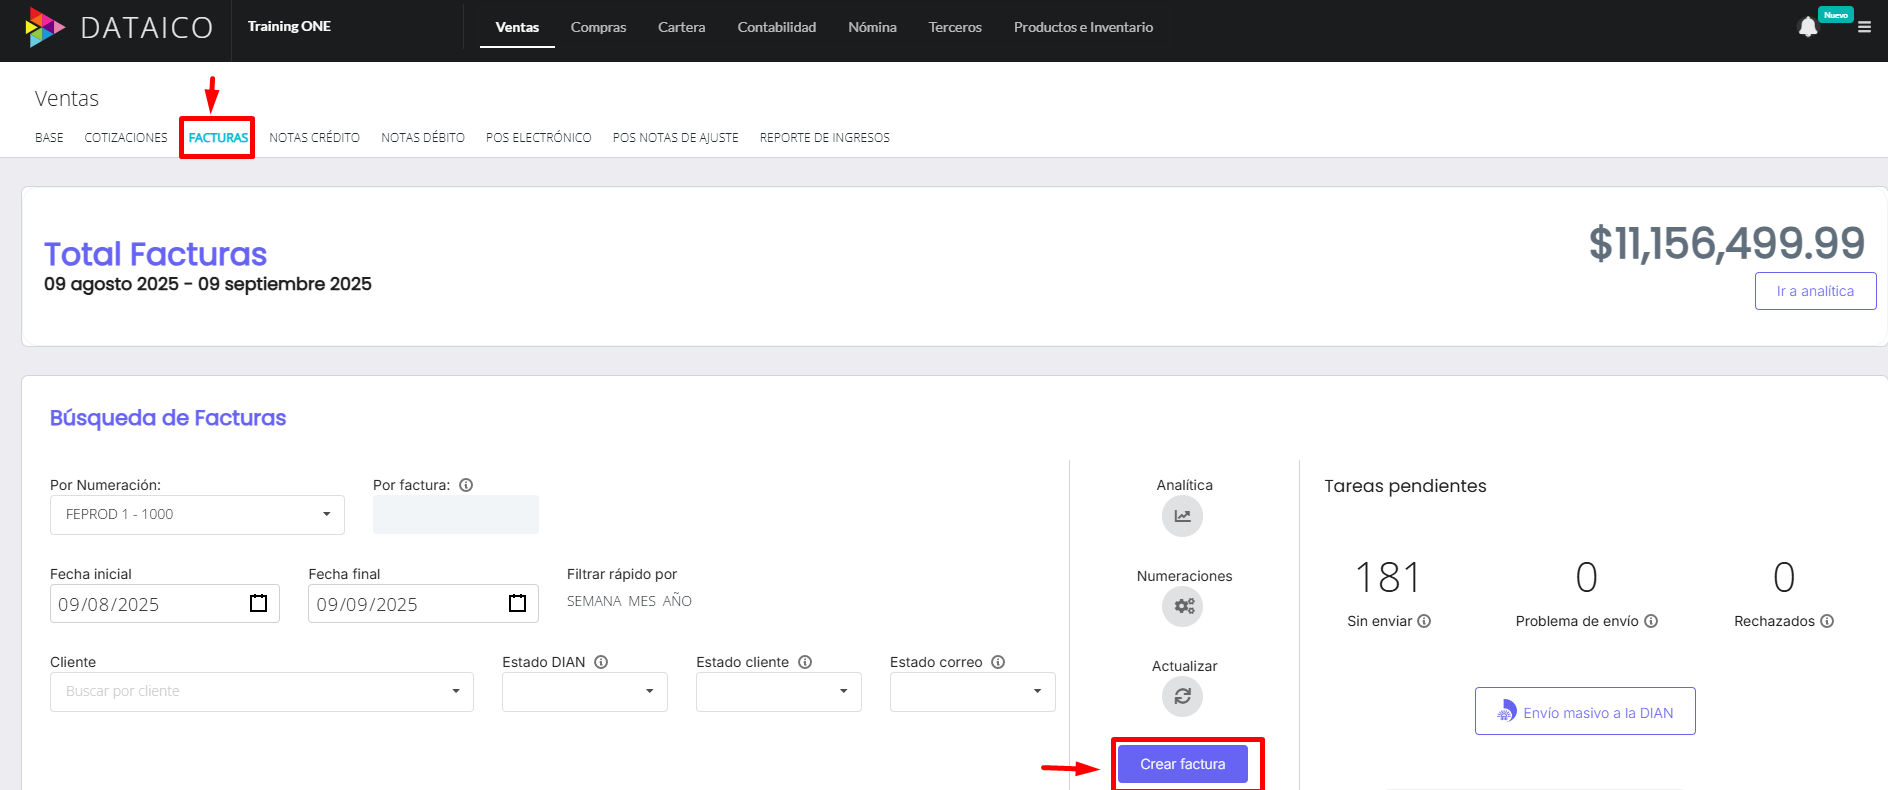The image size is (1888, 790).
Task: Expand the Cliente search dropdown
Action: 261,692
